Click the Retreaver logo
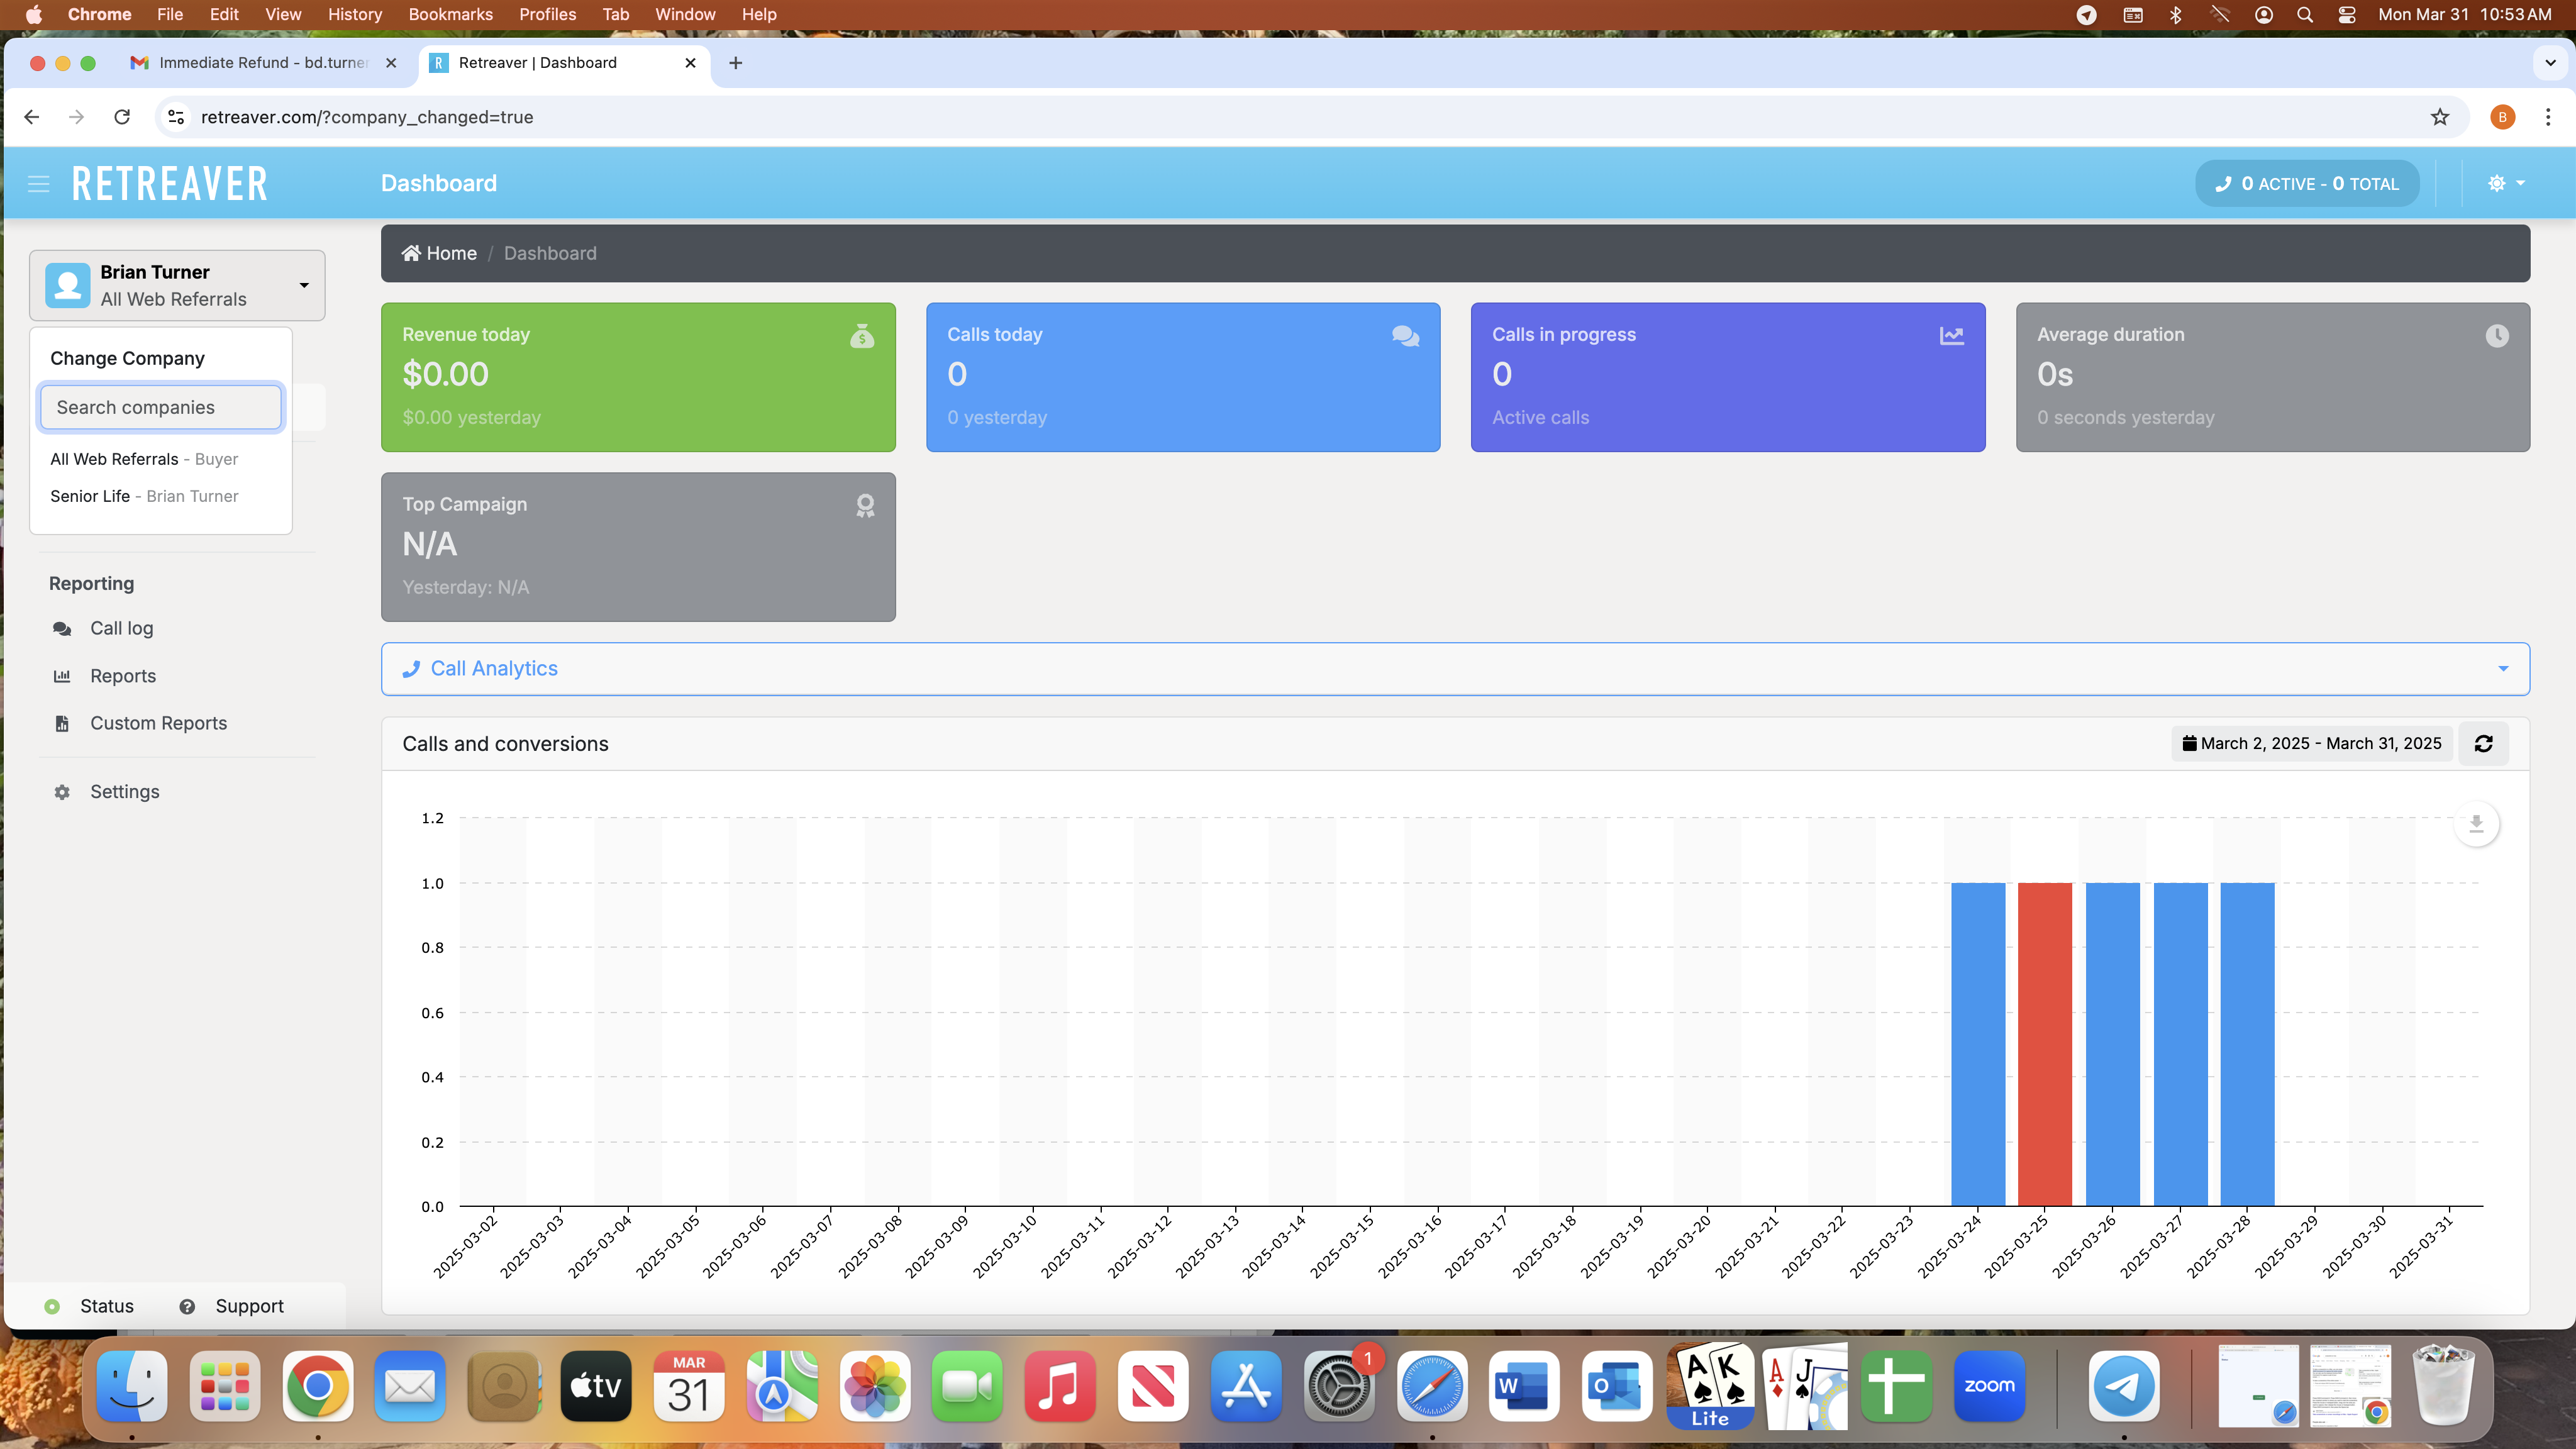This screenshot has height=1449, width=2576. pos(170,184)
